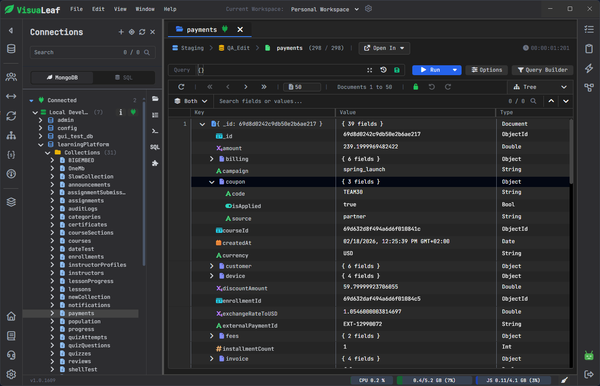
Task: Select the quizAttempts collection
Action: pyautogui.click(x=88, y=337)
